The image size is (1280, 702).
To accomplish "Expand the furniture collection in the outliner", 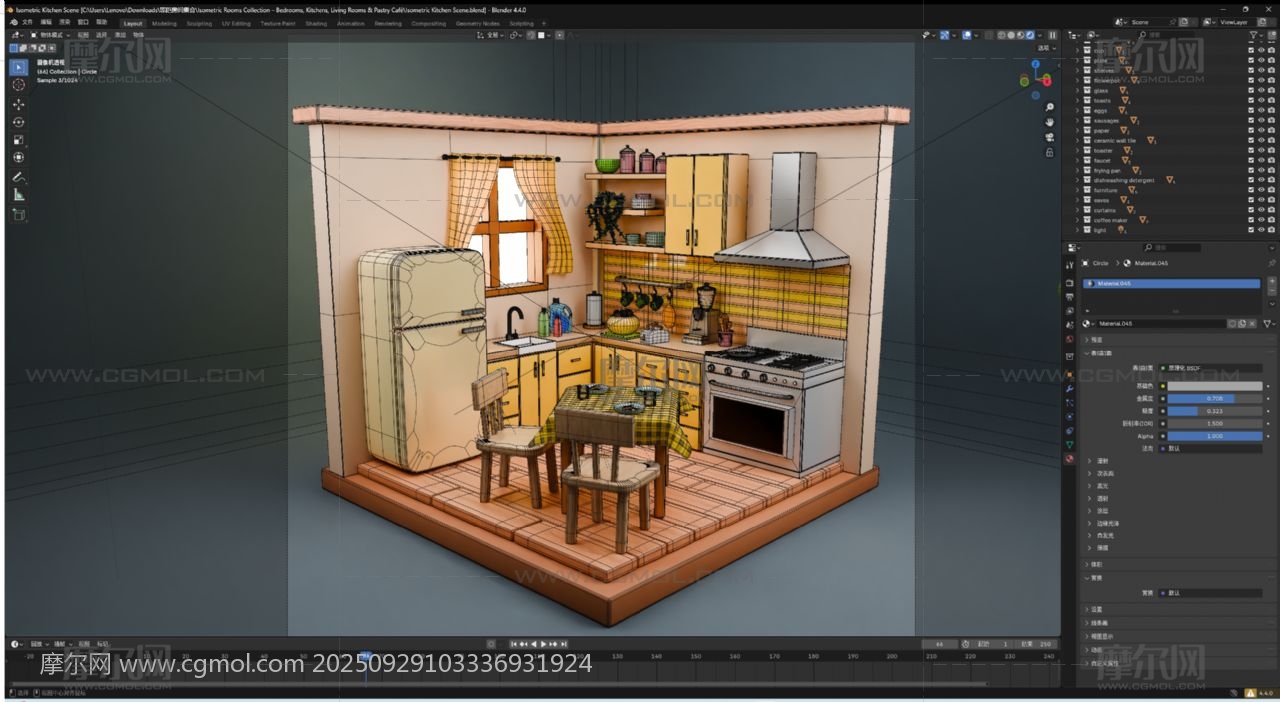I will [x=1077, y=190].
